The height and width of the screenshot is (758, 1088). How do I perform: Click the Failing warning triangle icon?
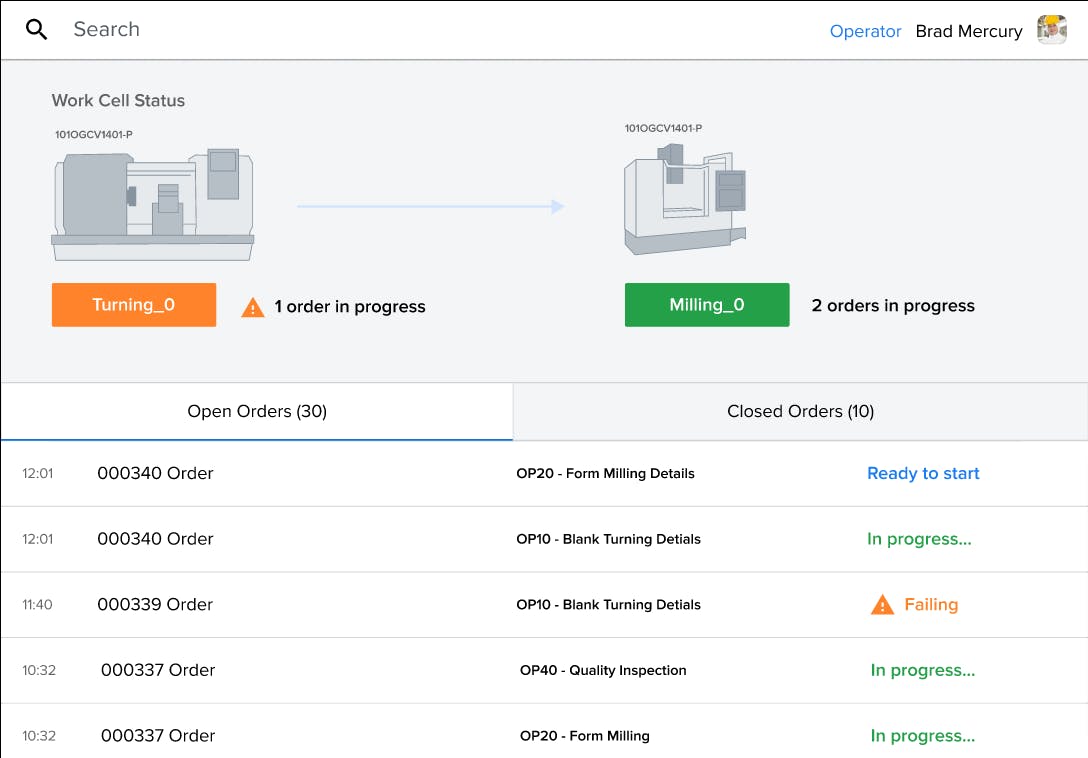(x=882, y=605)
